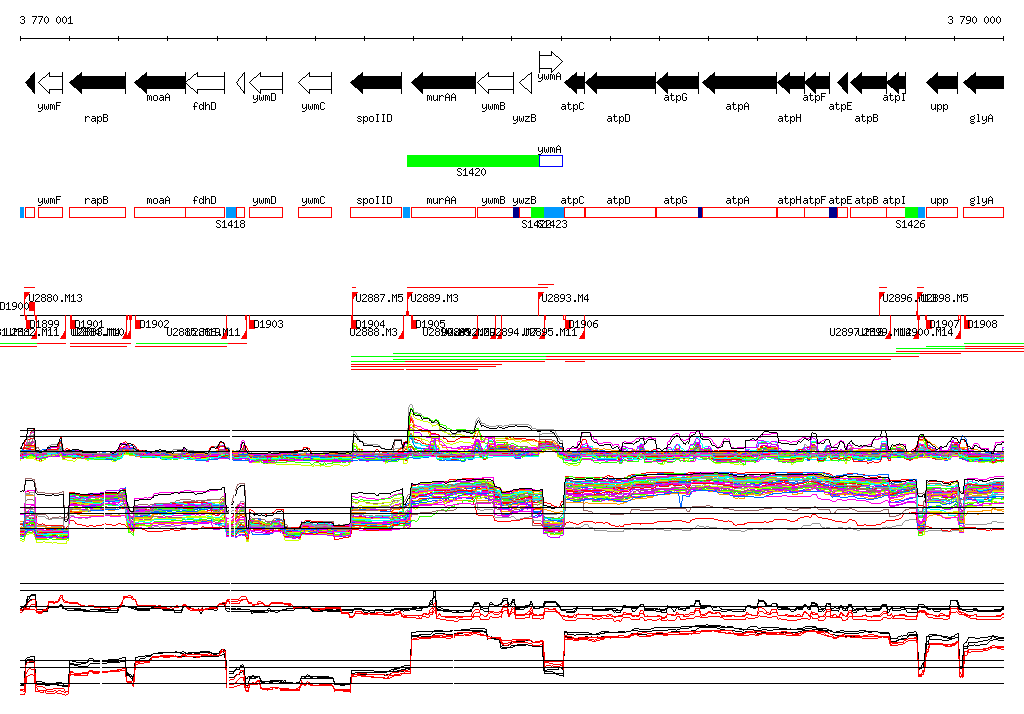Select the white ywmD gene arrow

point(266,83)
